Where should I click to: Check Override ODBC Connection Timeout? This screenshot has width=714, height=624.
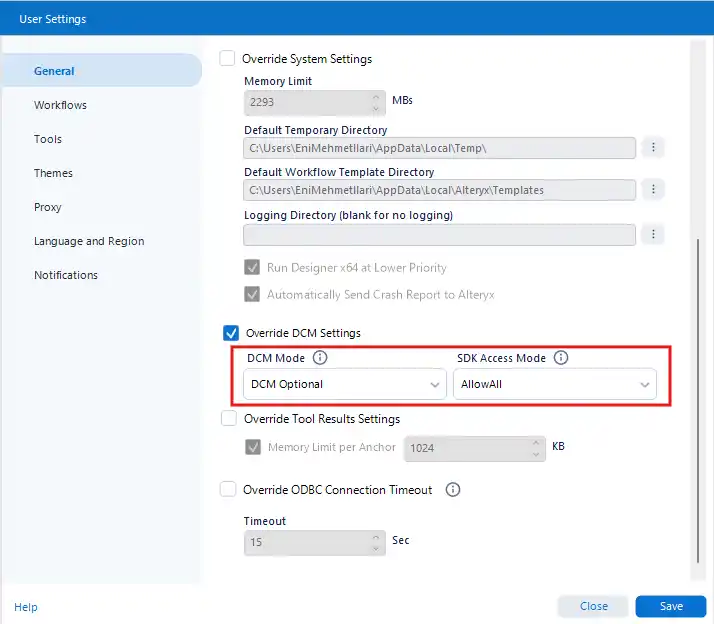coord(228,490)
